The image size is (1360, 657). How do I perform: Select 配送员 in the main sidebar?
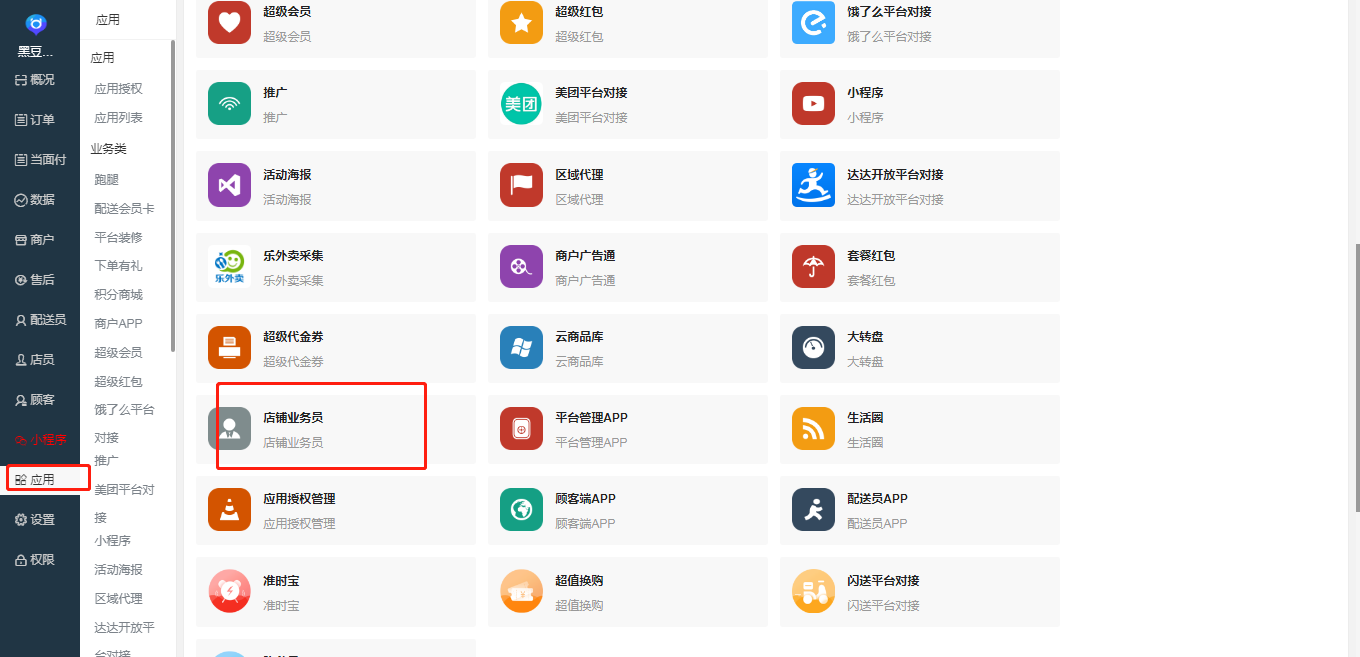click(x=40, y=320)
